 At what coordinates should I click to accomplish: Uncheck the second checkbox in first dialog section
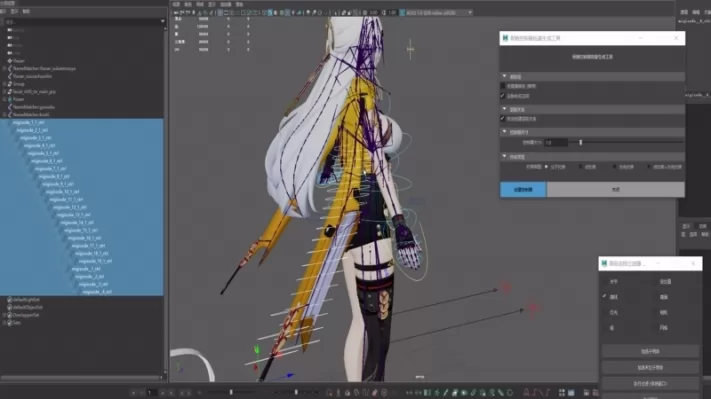coord(502,96)
